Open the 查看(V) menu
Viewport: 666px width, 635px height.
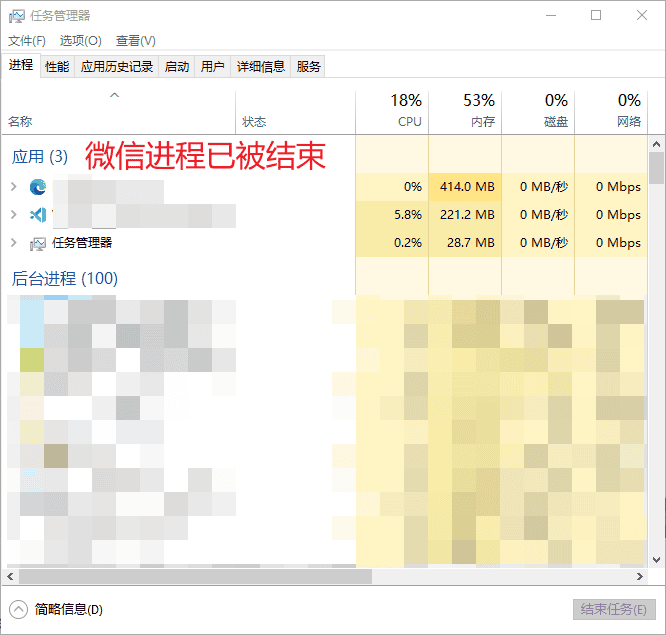135,41
